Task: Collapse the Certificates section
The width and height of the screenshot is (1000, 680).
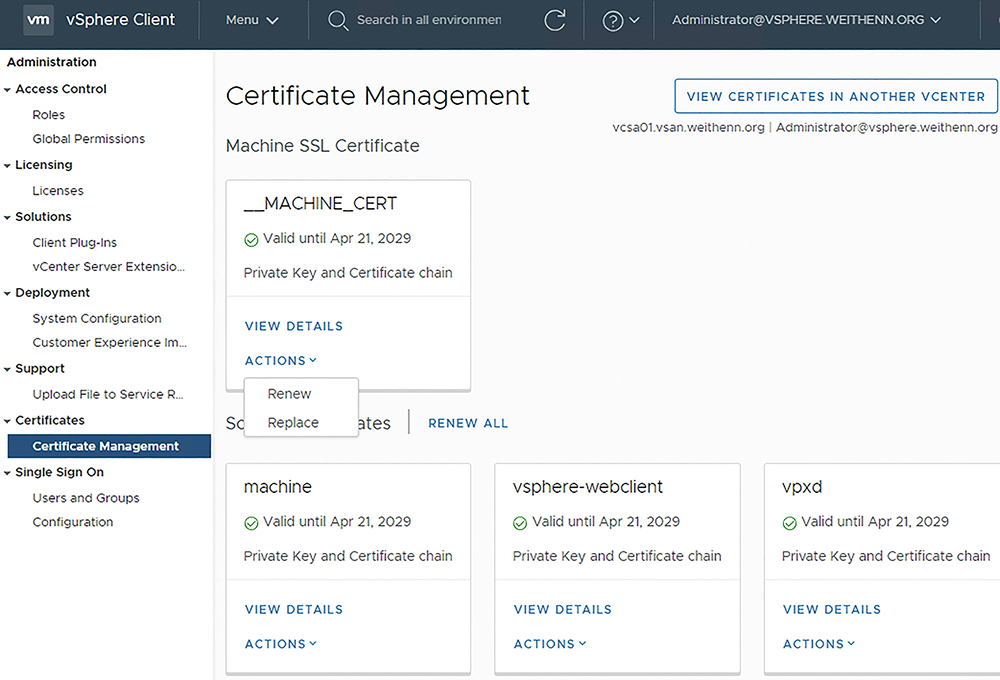Action: click(x=8, y=421)
